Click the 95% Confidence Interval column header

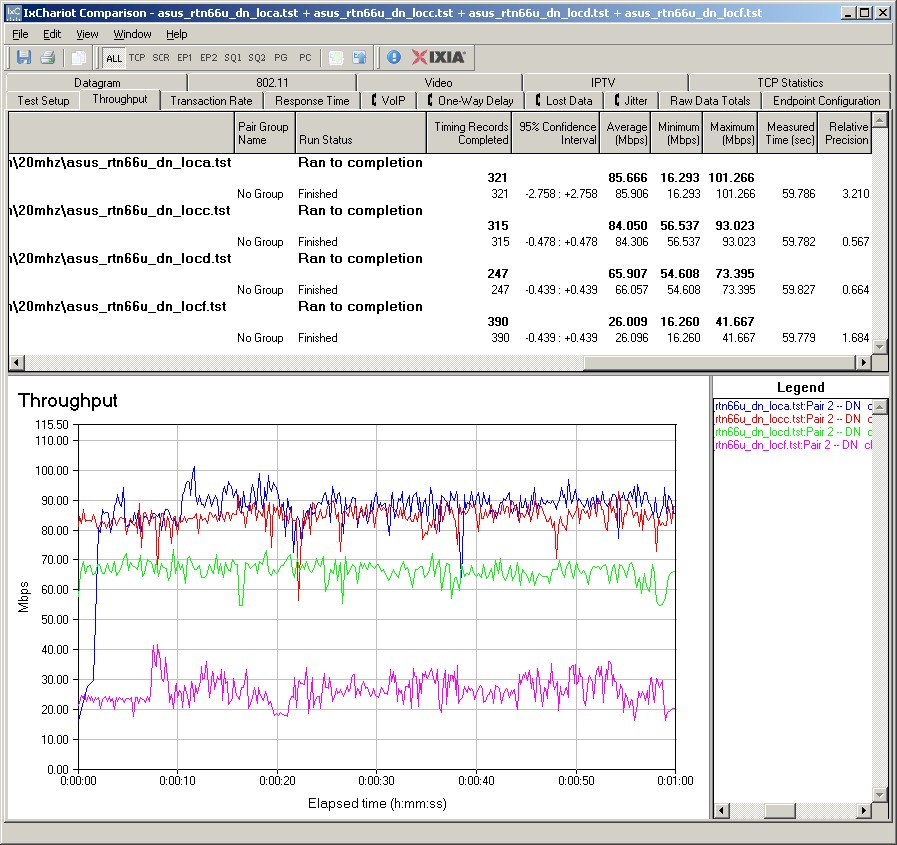coord(555,133)
